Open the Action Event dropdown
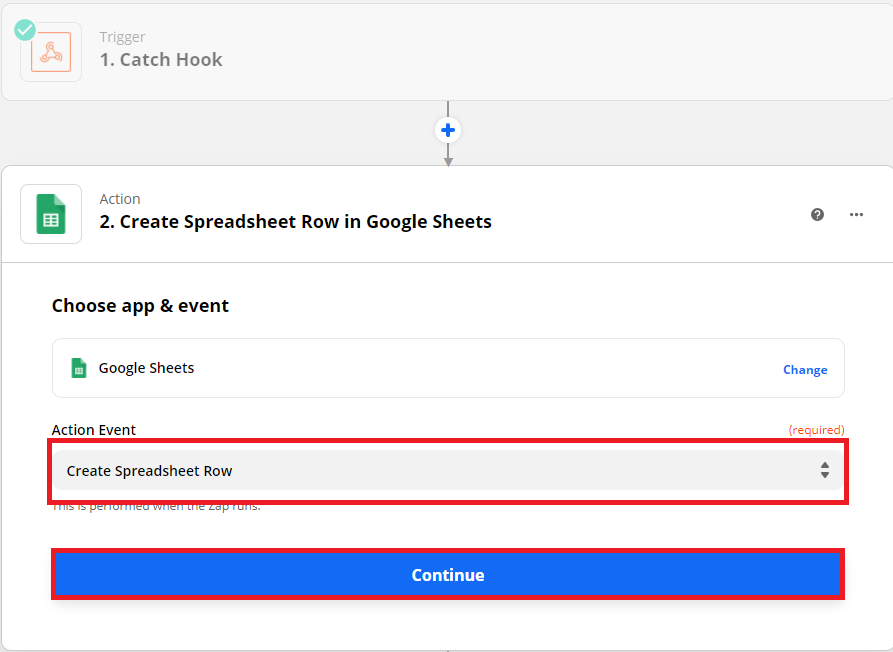This screenshot has width=893, height=652. click(x=448, y=470)
